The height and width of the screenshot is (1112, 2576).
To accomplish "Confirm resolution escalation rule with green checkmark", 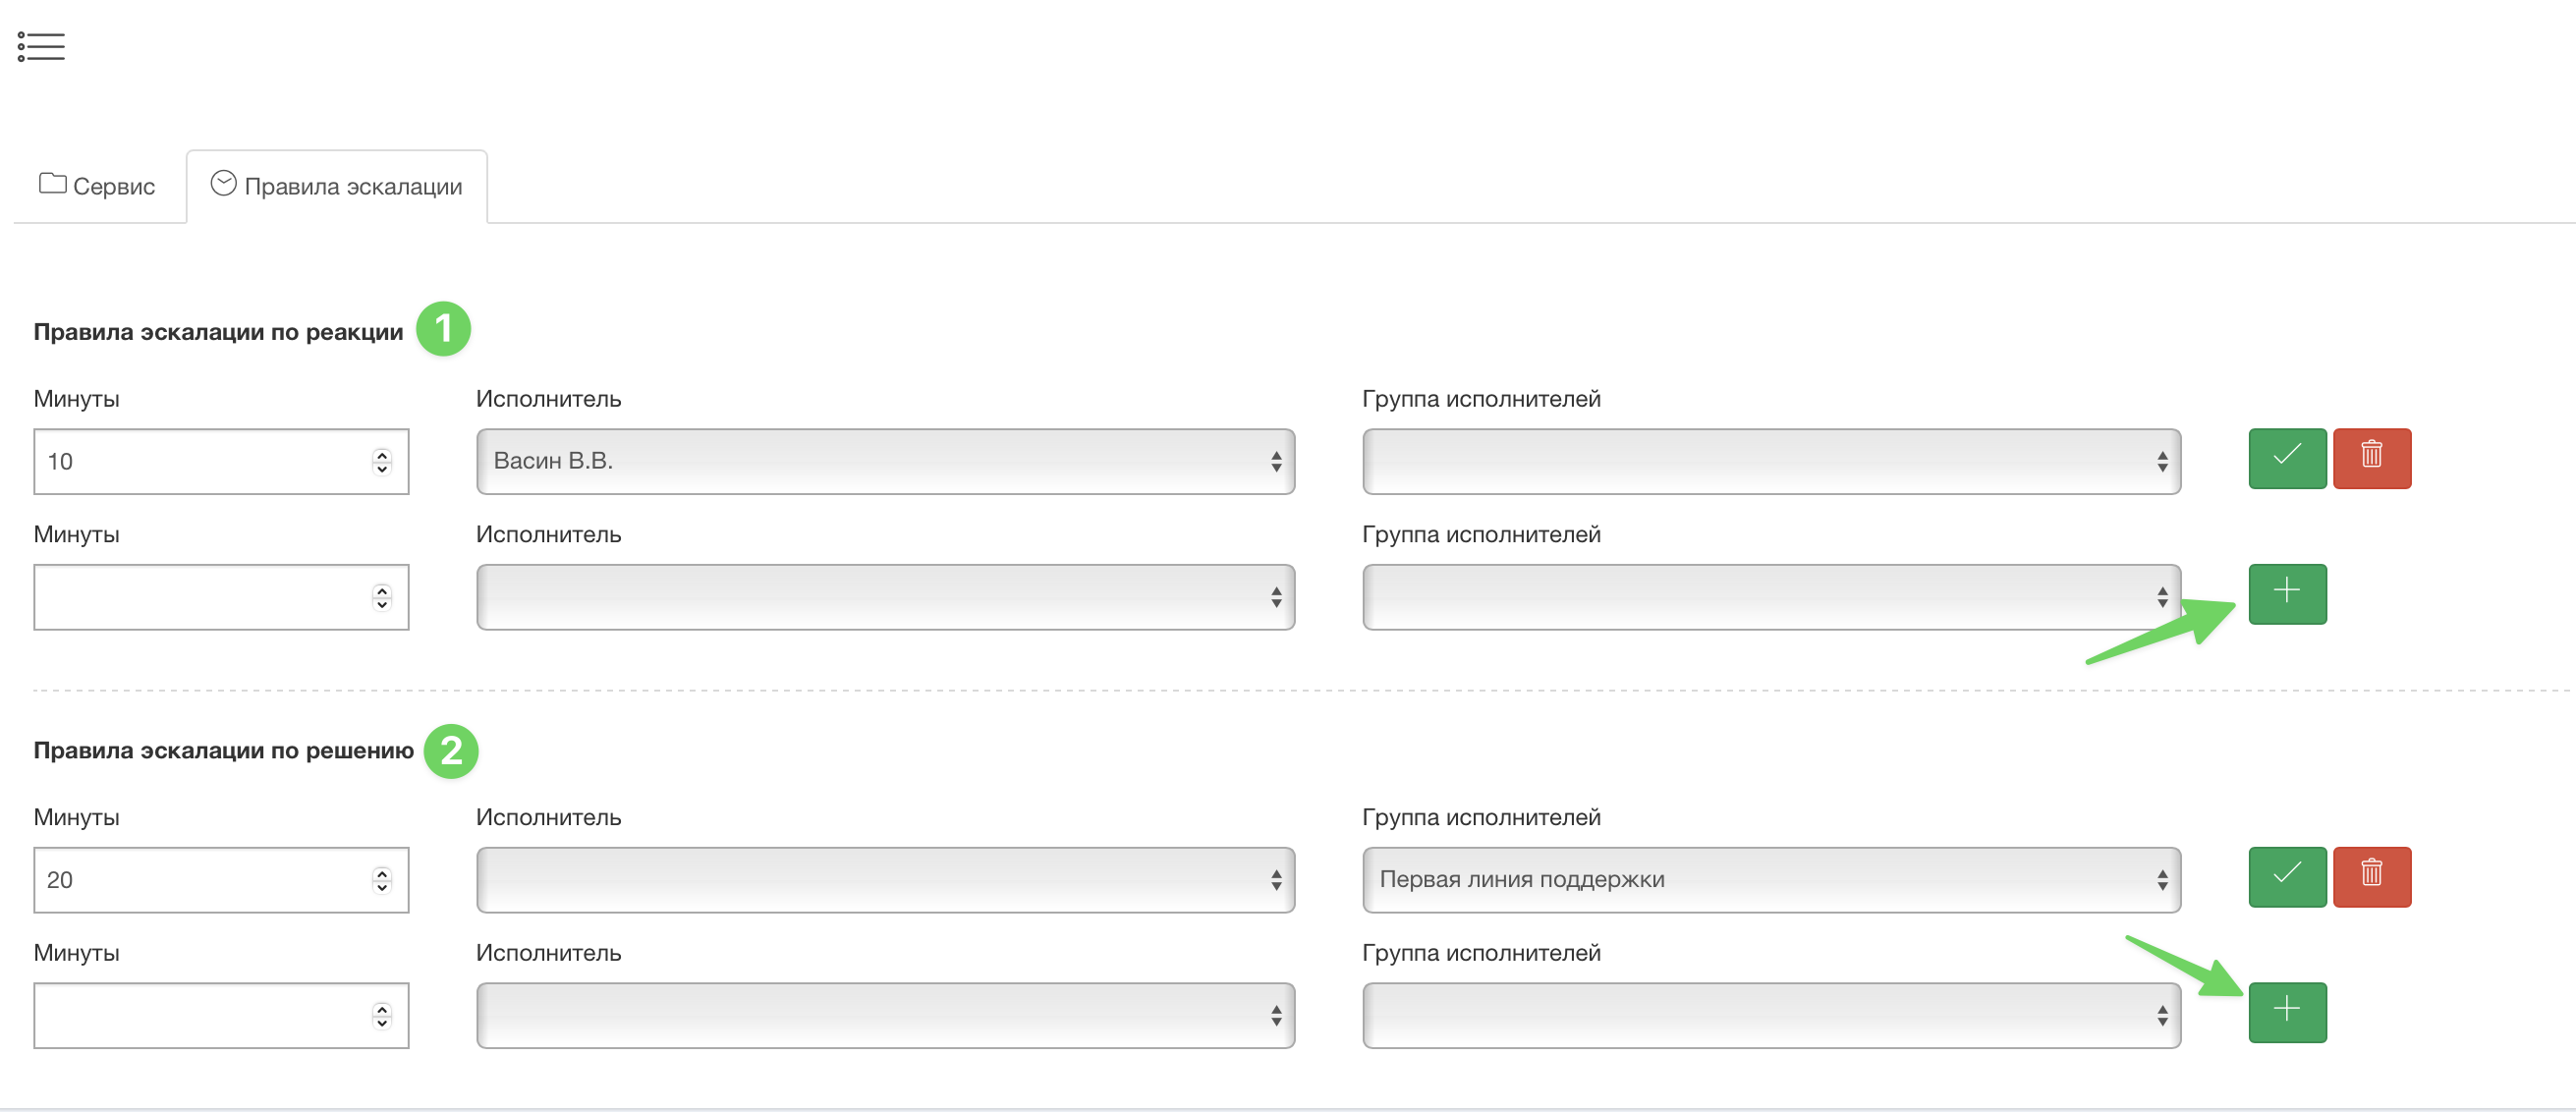I will pyautogui.click(x=2286, y=876).
